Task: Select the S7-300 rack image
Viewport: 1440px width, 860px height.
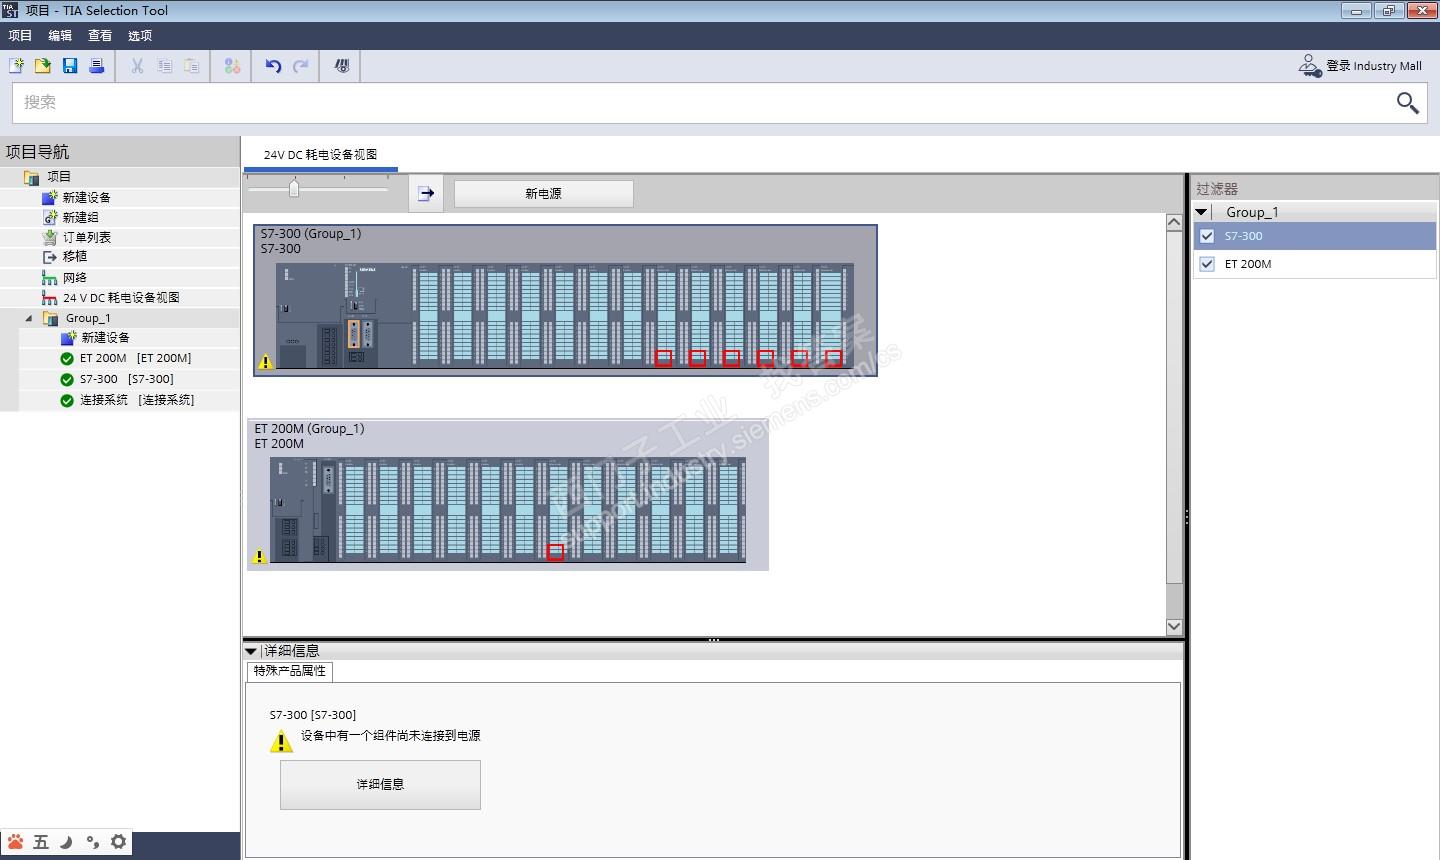Action: point(565,316)
